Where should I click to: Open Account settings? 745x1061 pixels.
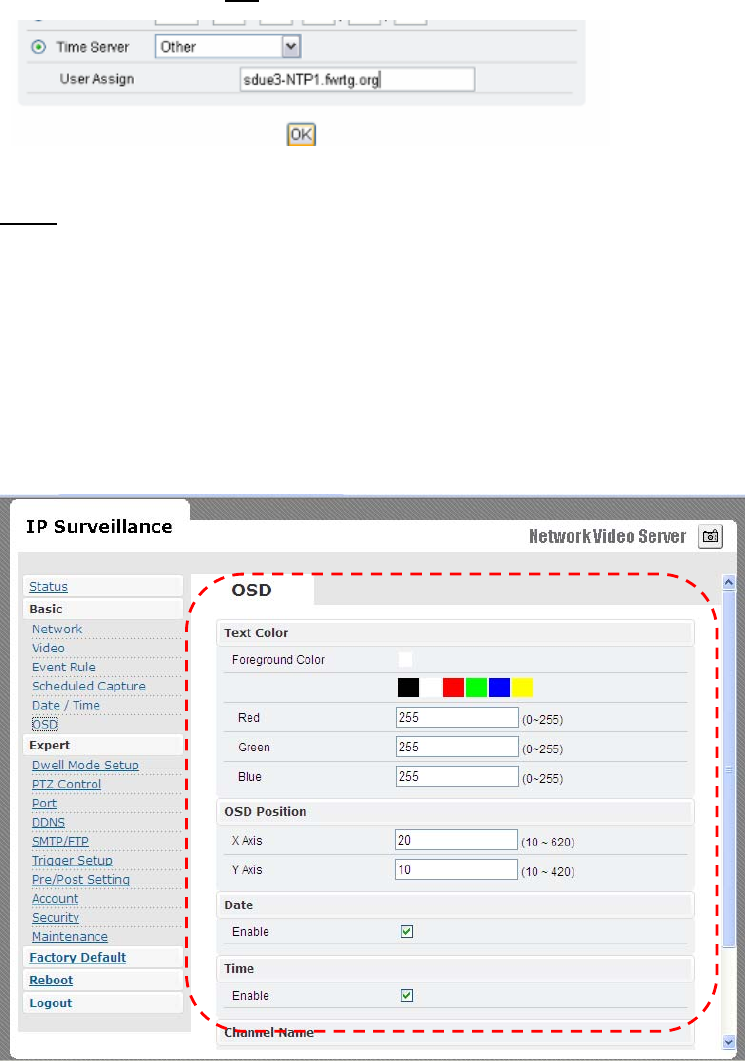55,899
